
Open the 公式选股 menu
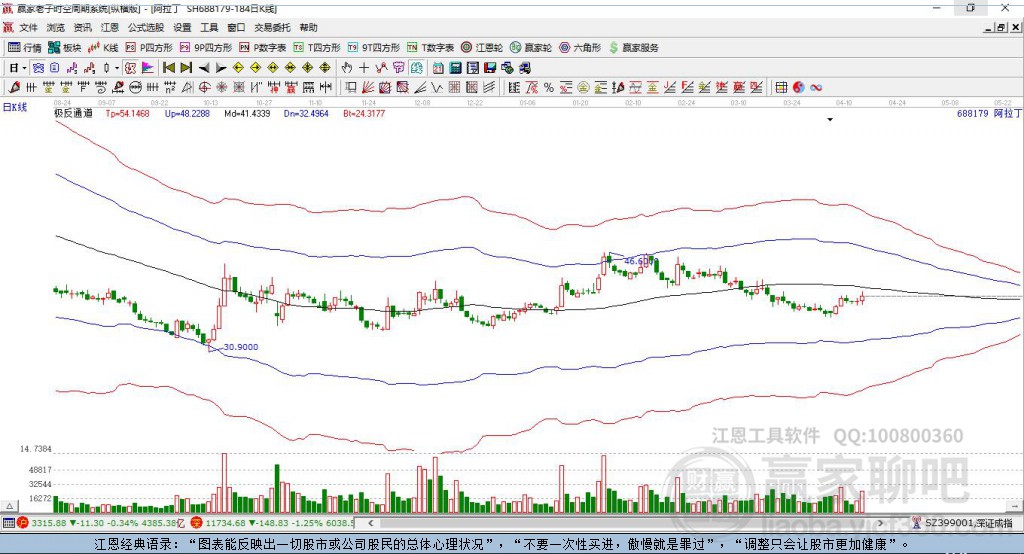(146, 27)
